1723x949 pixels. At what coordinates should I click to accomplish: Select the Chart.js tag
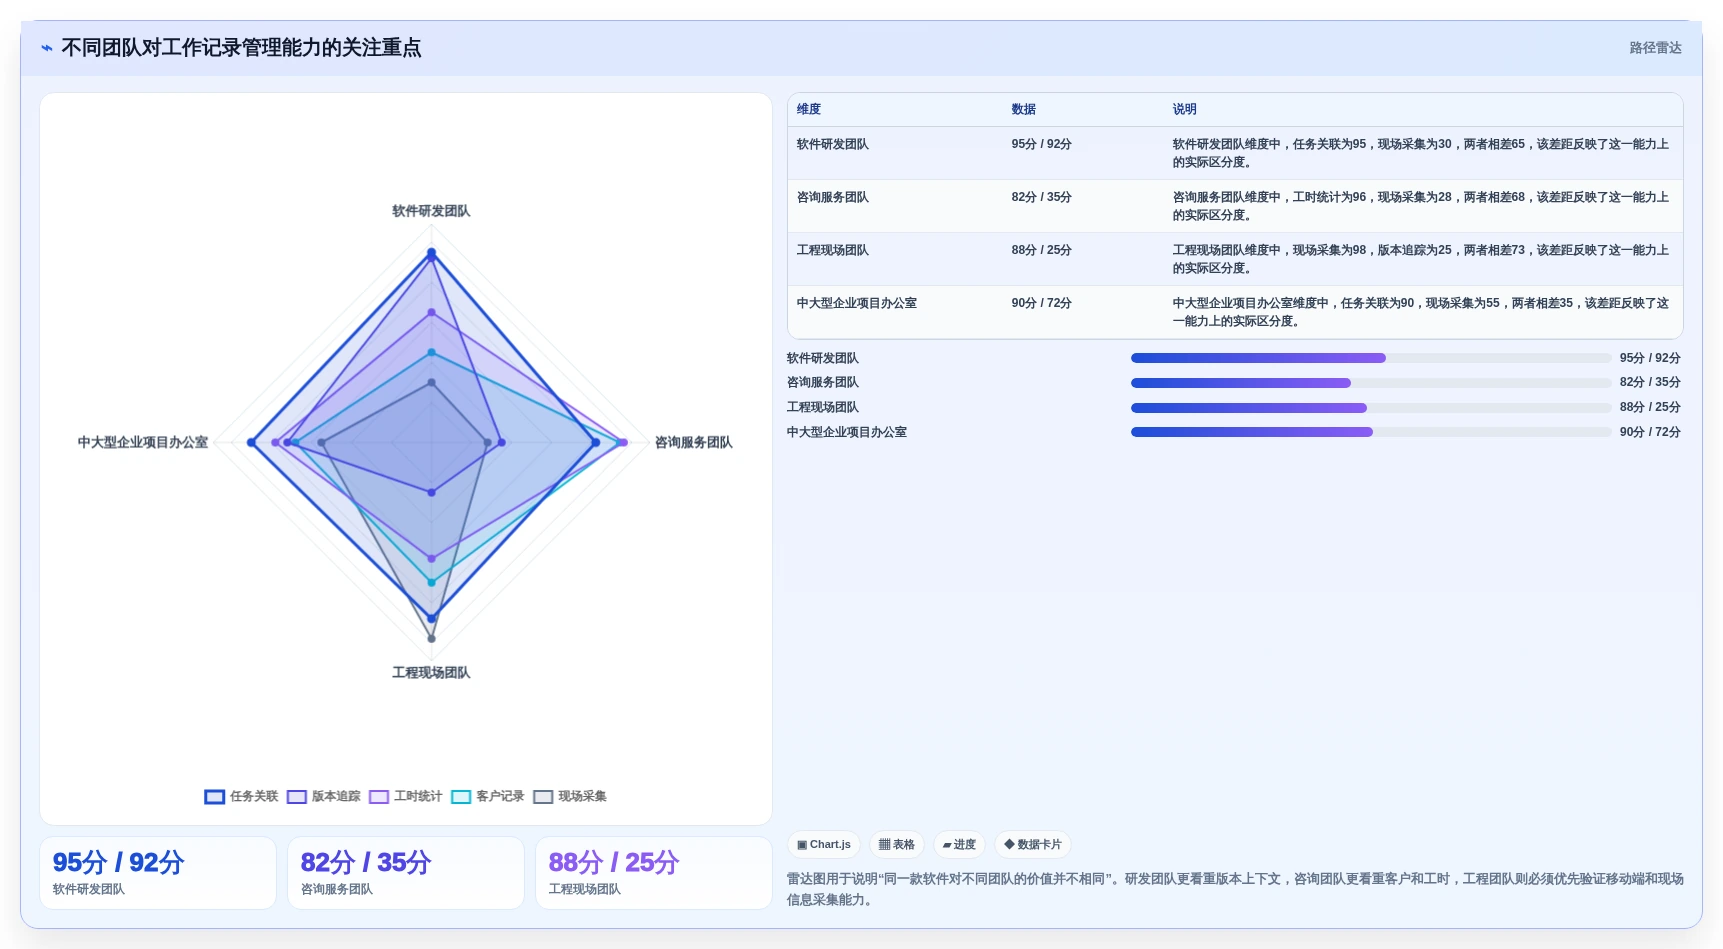click(824, 845)
